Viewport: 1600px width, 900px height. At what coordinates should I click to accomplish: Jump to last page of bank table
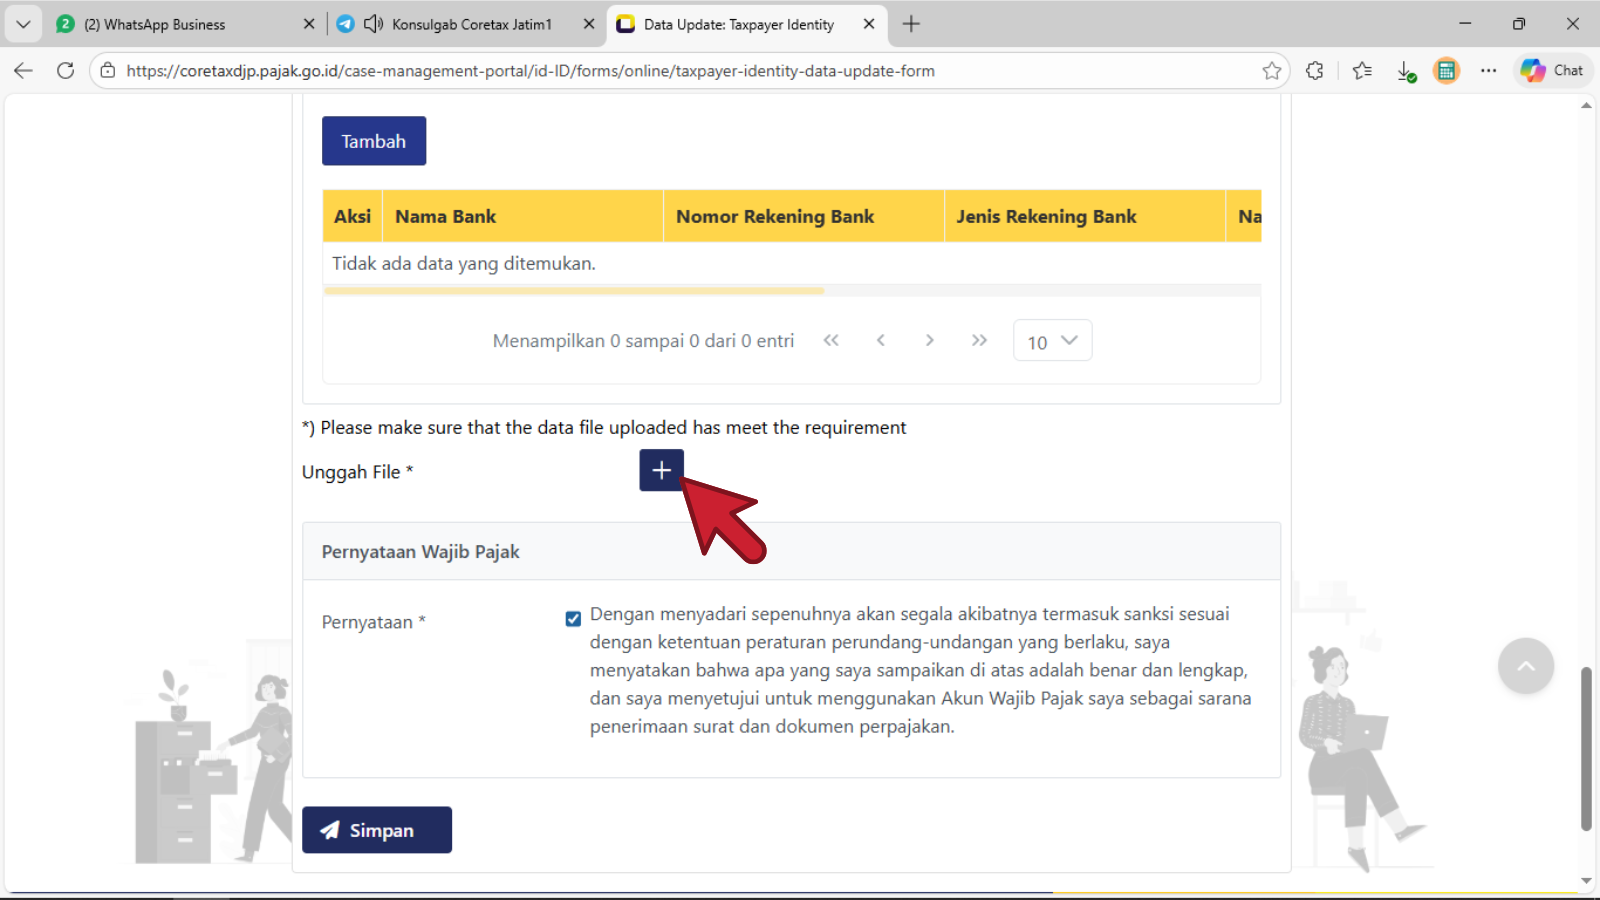(x=979, y=341)
